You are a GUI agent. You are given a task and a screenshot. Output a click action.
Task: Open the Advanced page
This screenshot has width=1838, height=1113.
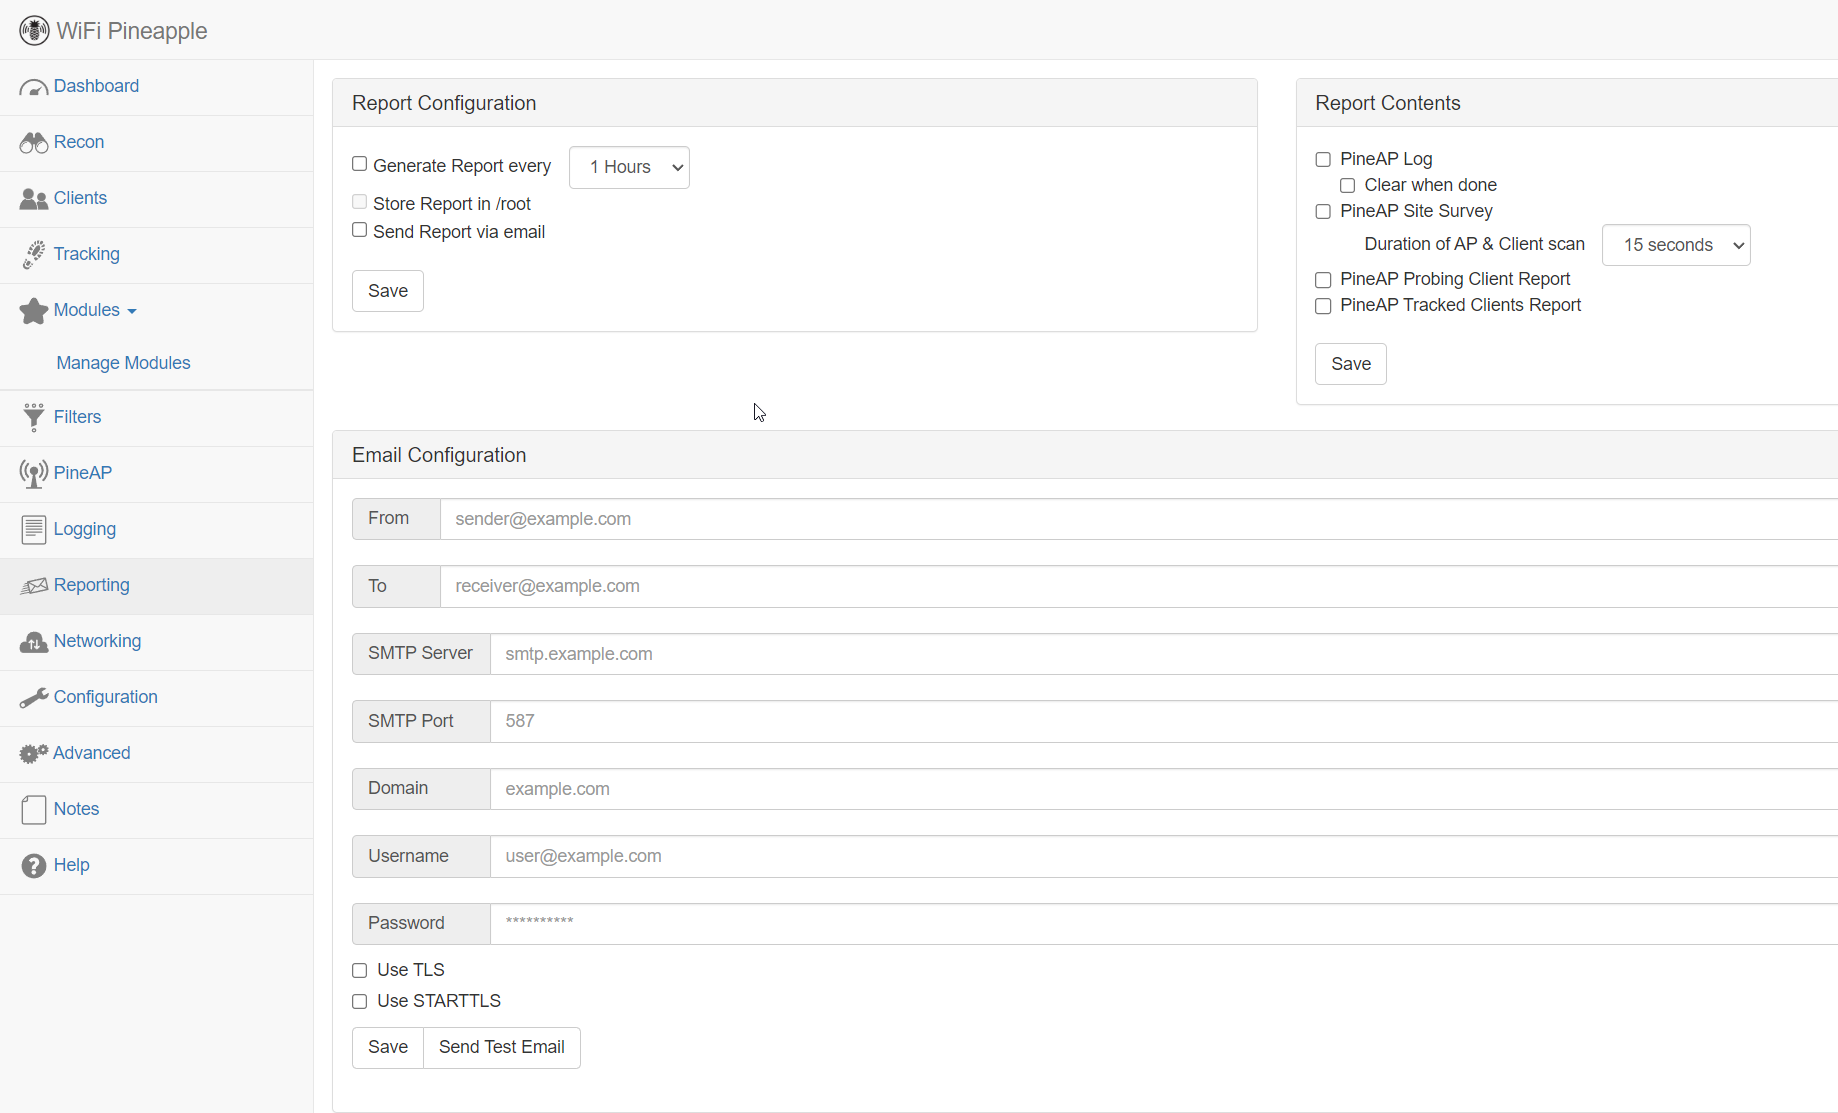point(92,753)
